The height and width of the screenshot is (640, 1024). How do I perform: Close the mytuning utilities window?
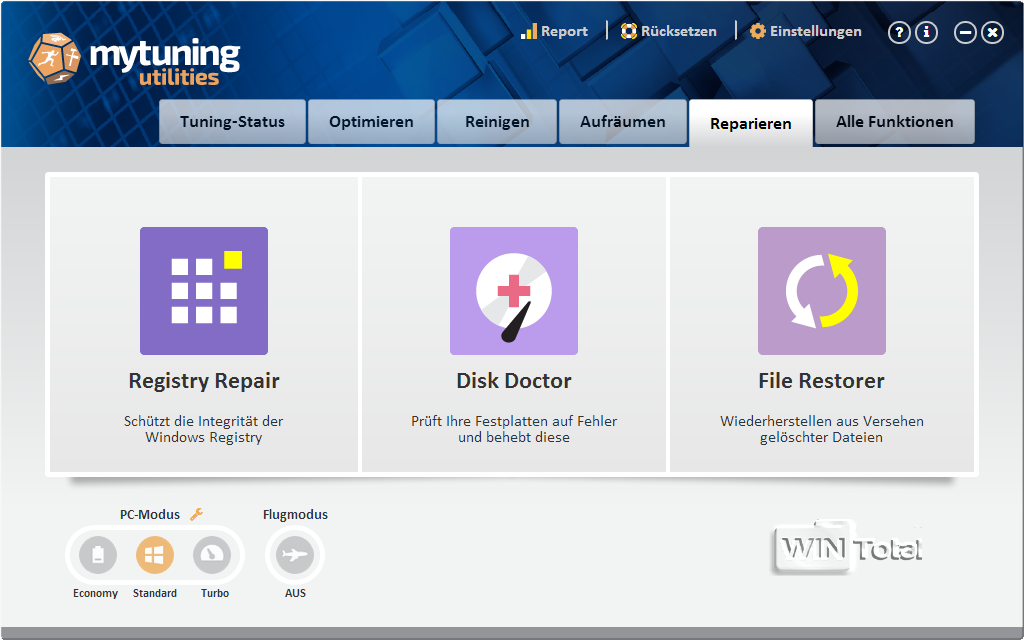click(993, 32)
